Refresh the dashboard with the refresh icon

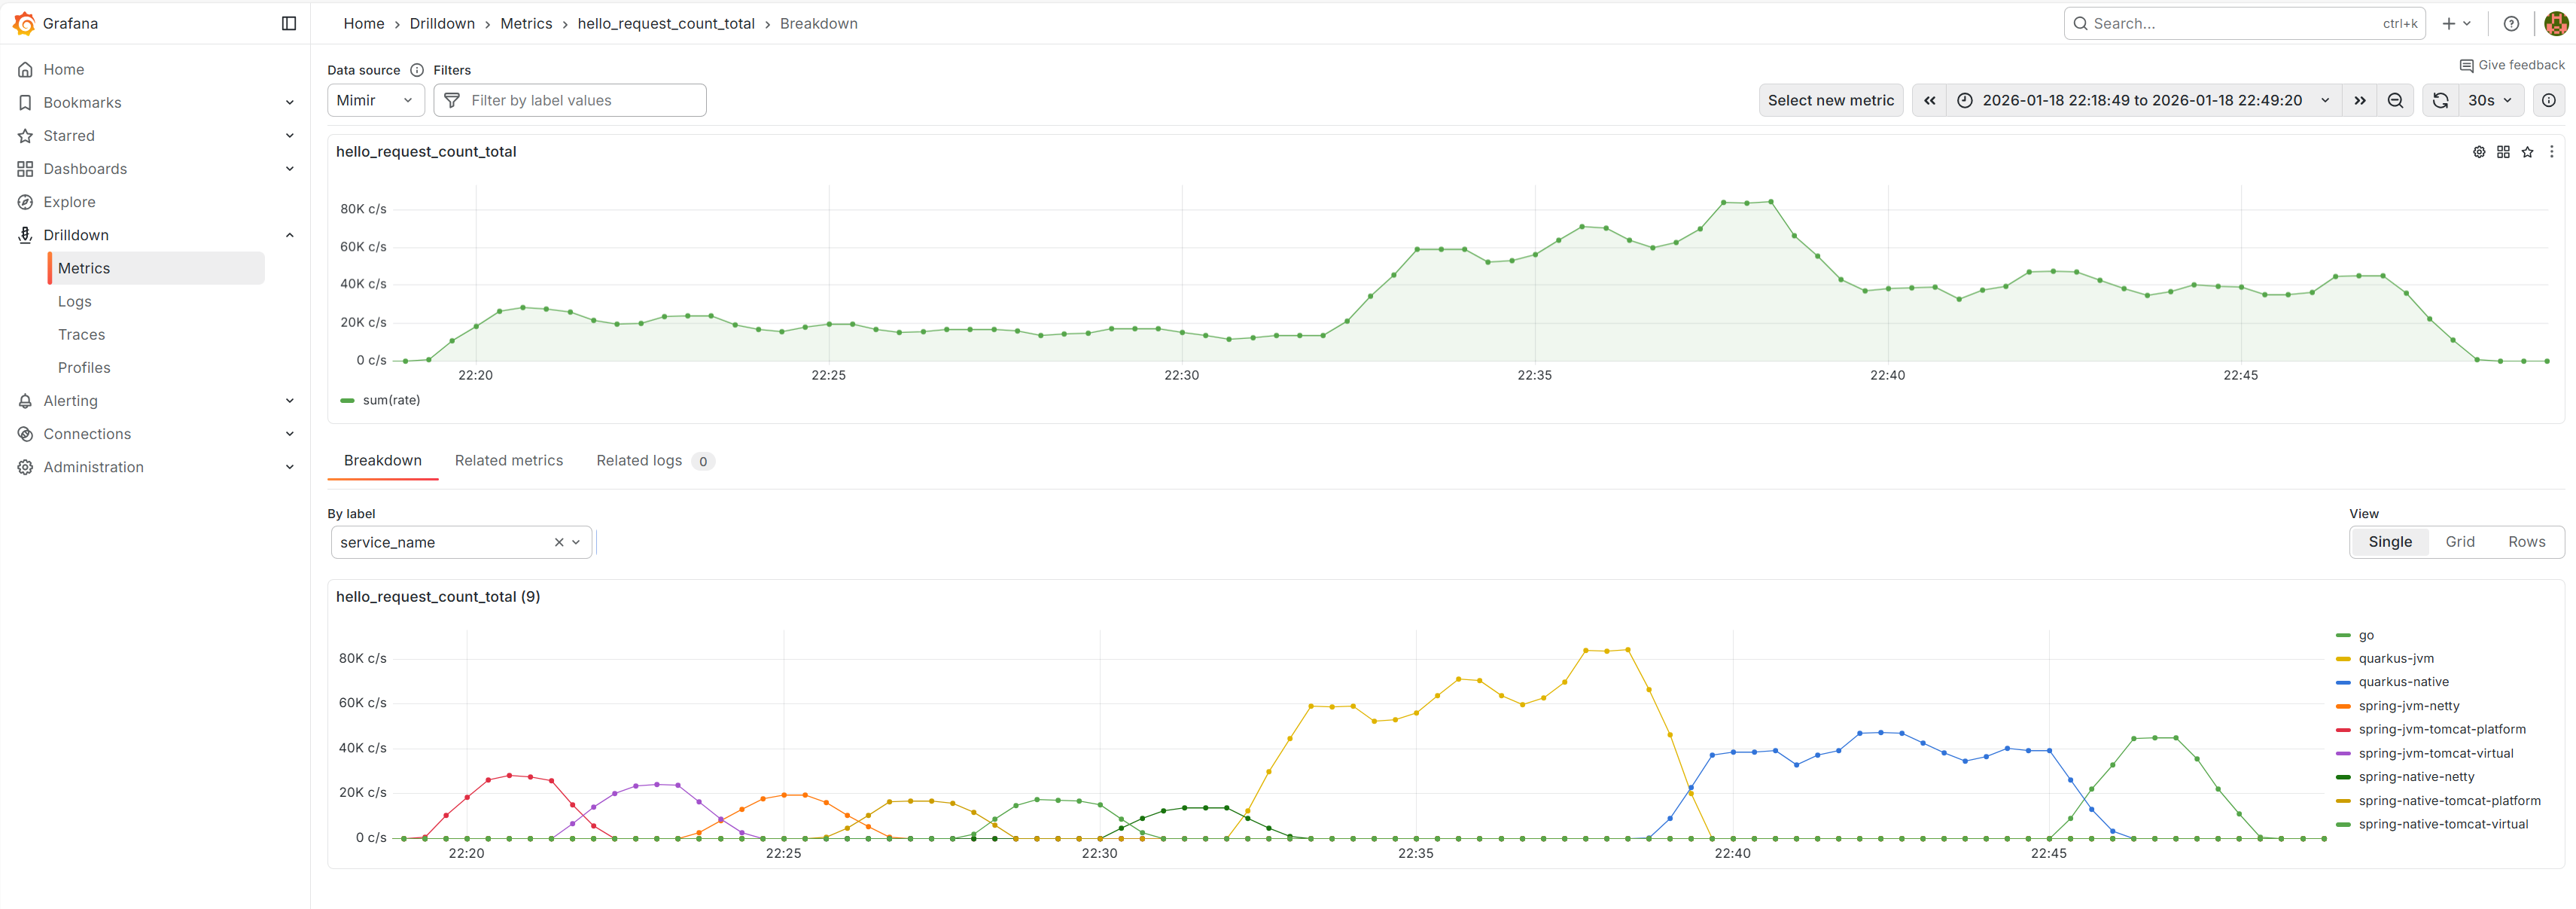2440,100
